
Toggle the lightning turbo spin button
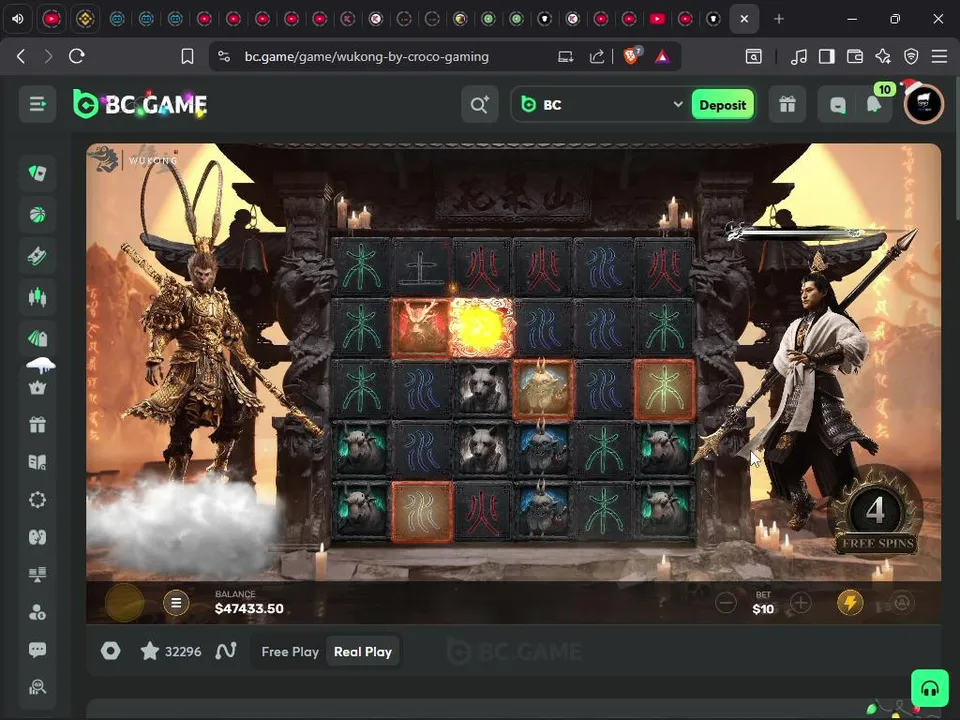coord(850,603)
